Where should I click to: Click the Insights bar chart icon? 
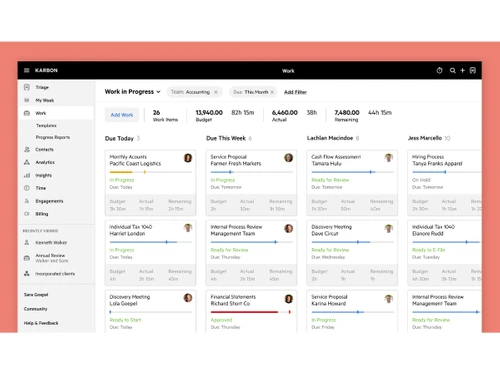[27, 175]
